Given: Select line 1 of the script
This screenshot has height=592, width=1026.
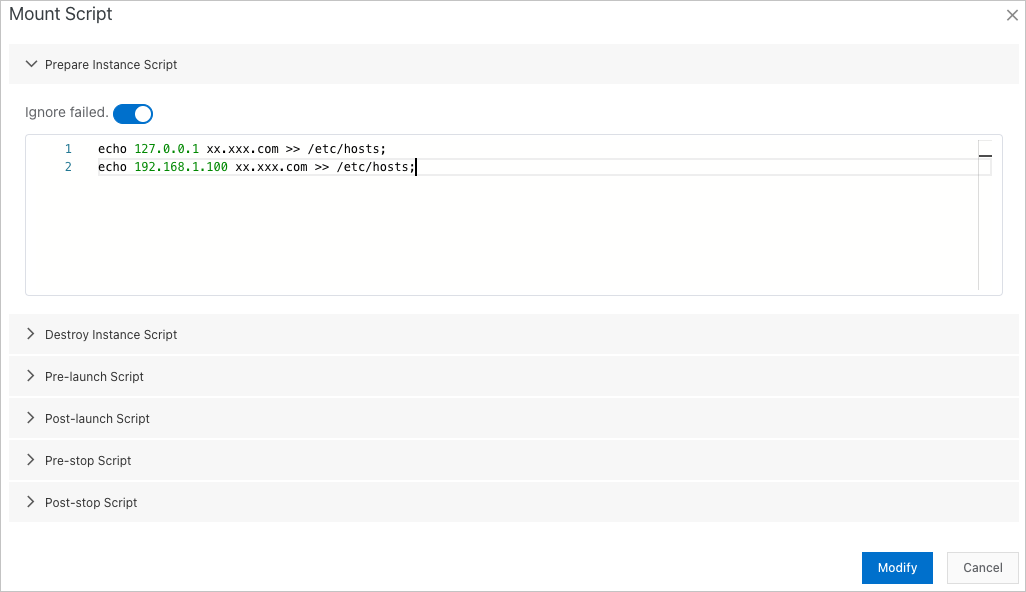Looking at the screenshot, I should point(240,148).
